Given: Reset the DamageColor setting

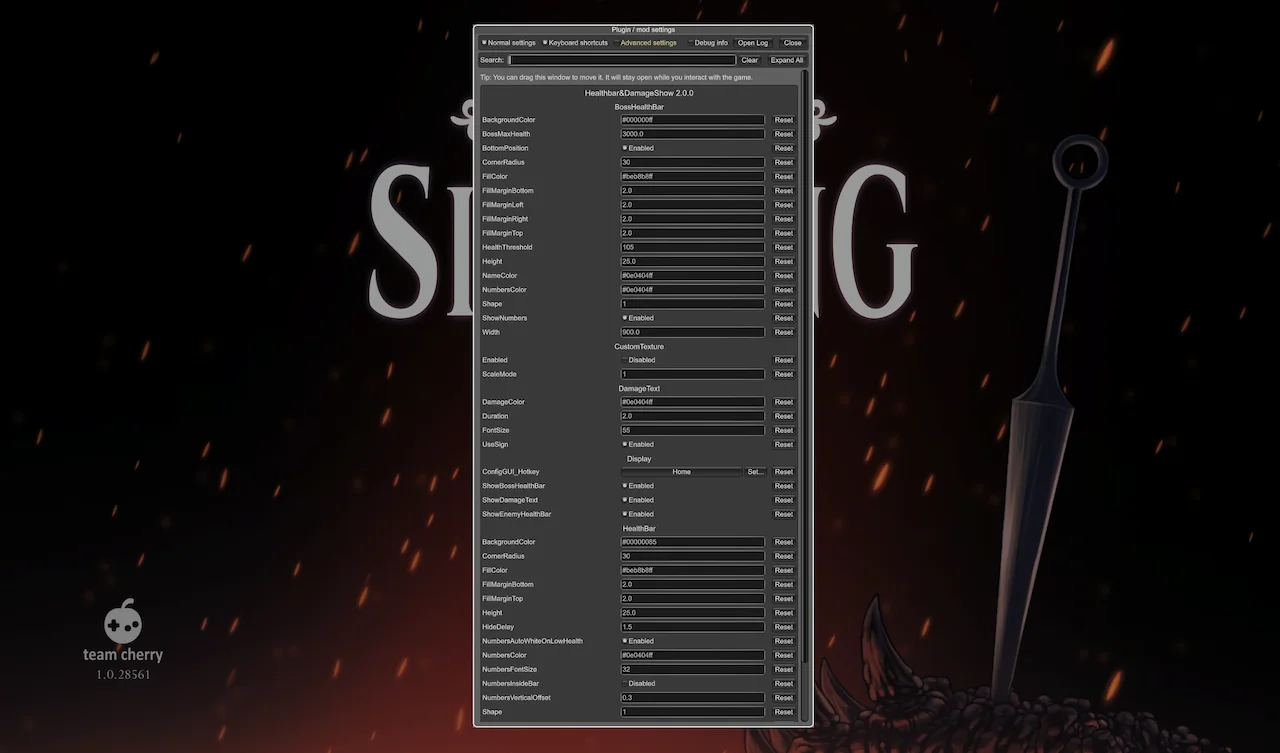Looking at the screenshot, I should click(x=784, y=402).
